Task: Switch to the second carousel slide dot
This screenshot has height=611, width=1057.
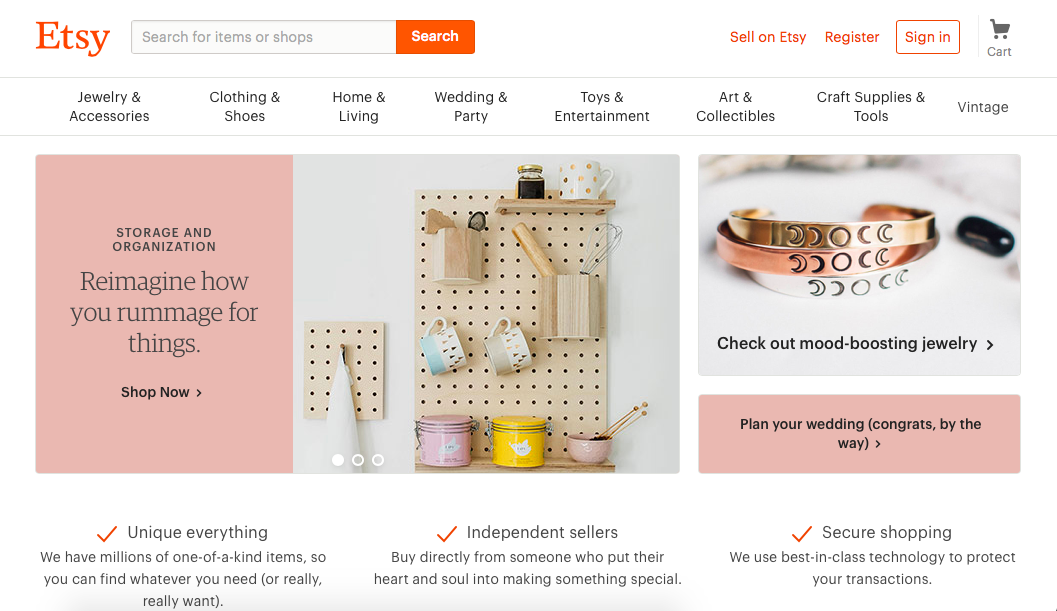Action: [358, 460]
